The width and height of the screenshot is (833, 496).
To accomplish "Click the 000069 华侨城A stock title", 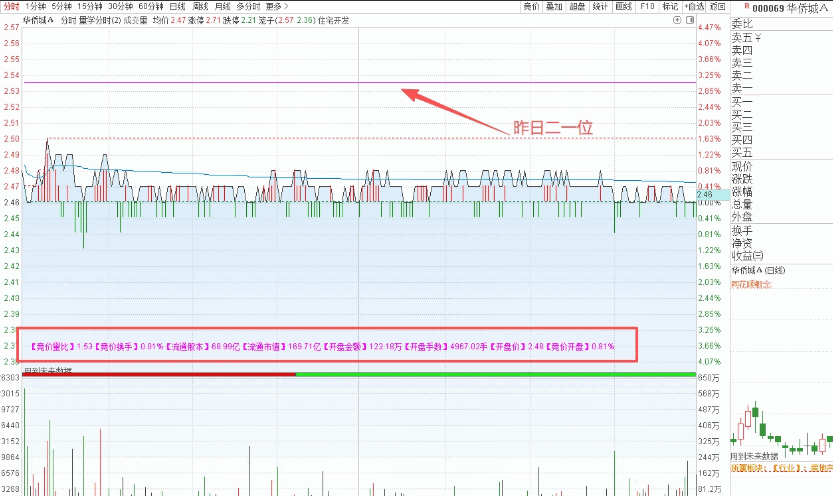I will (x=789, y=8).
